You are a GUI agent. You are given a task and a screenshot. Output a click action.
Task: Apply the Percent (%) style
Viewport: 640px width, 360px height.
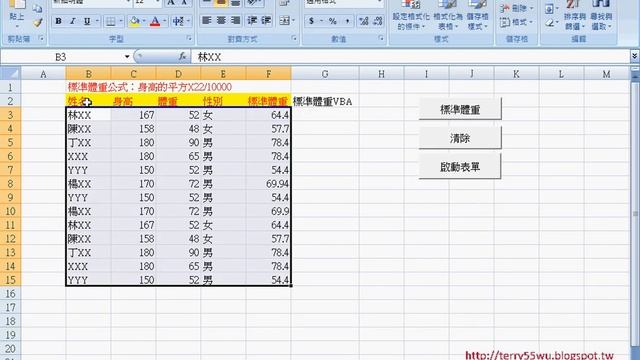click(x=333, y=21)
